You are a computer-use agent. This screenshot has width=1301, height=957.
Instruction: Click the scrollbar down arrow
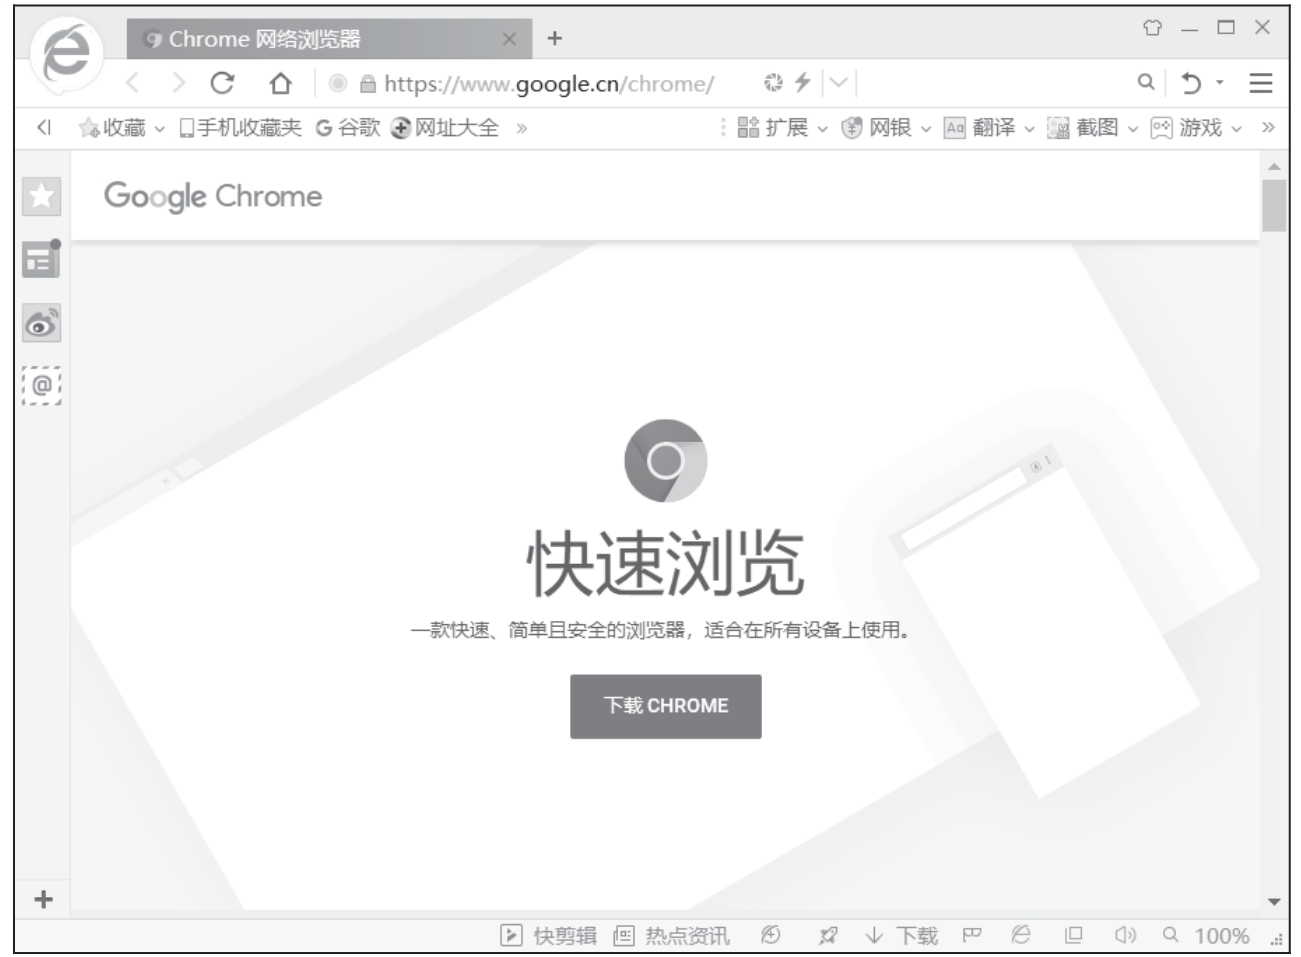pos(1274,901)
